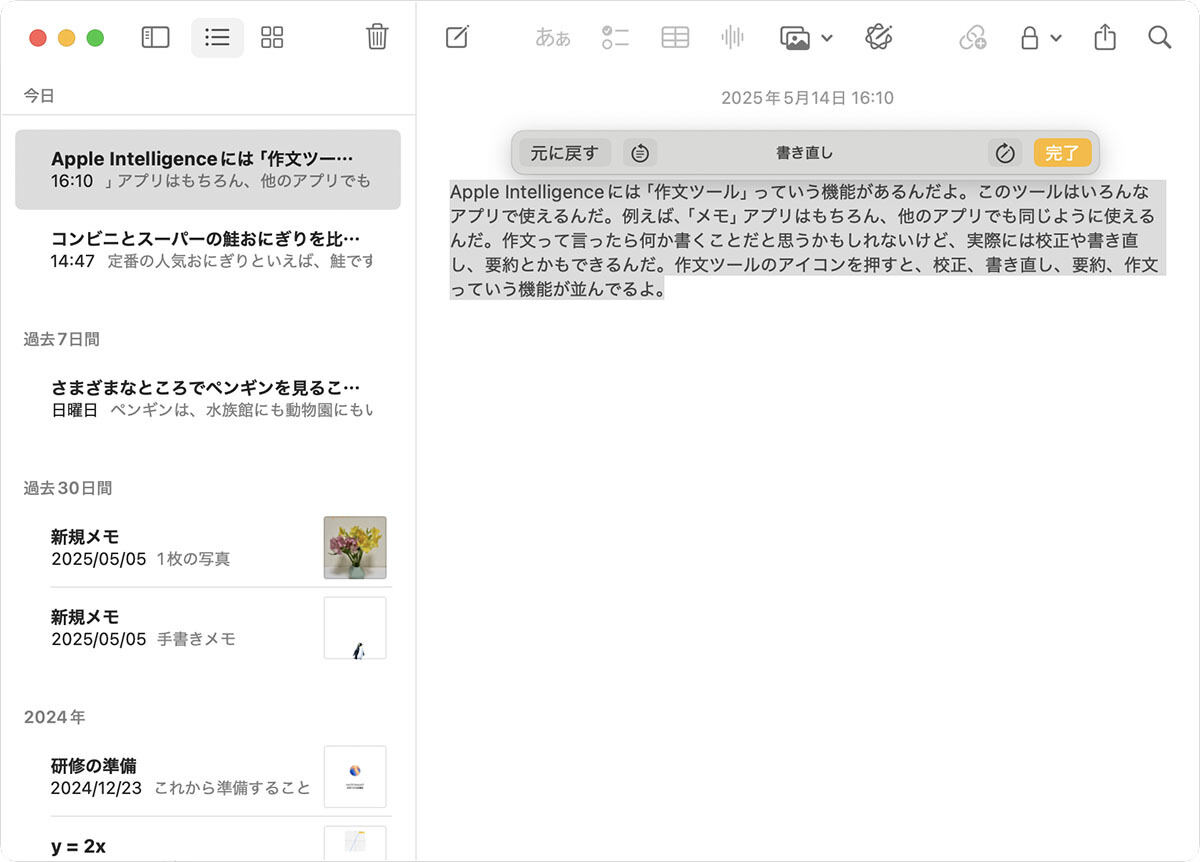The image size is (1200, 862).
Task: Show original text icon in rewrite bar
Action: point(640,153)
